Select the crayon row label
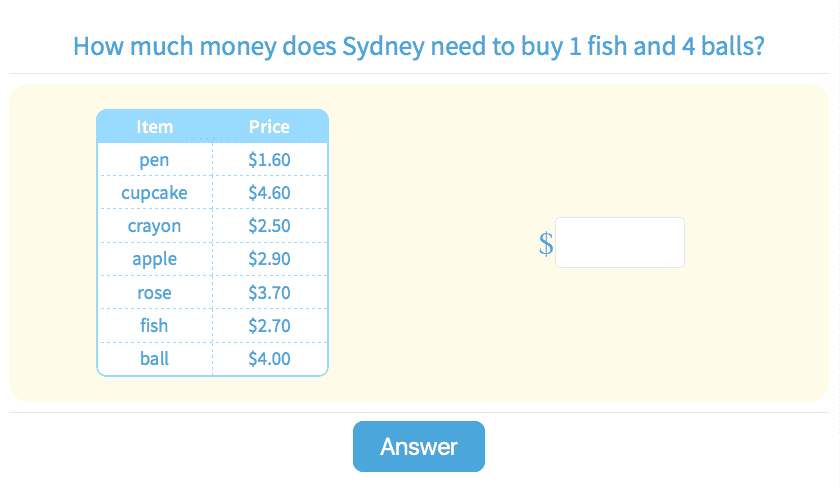 155,226
